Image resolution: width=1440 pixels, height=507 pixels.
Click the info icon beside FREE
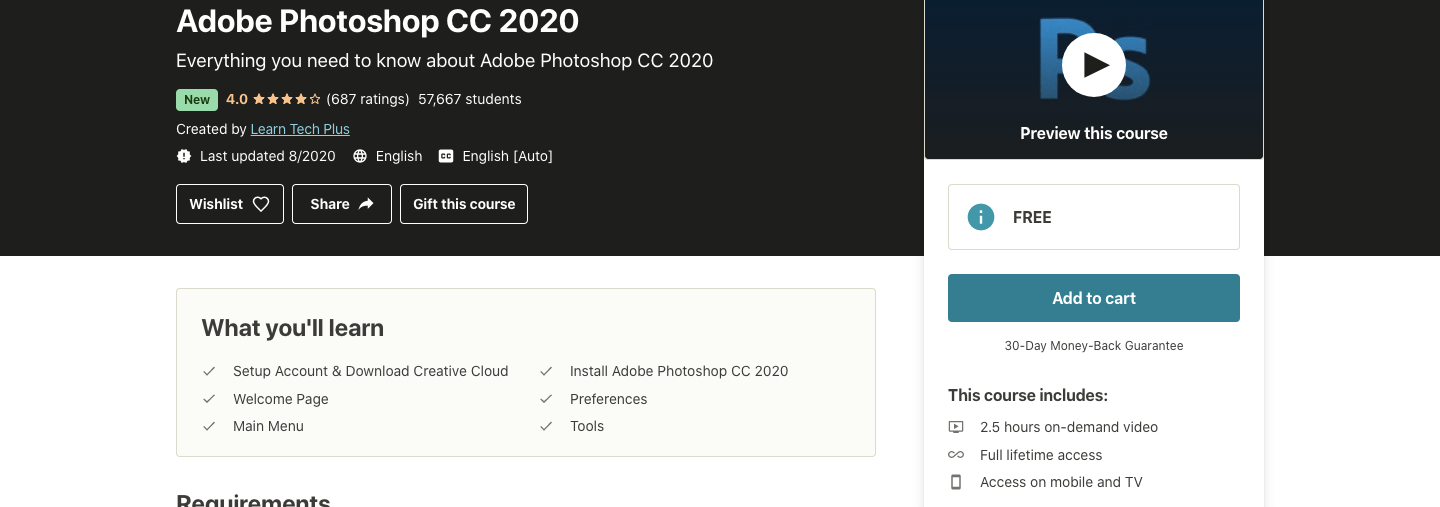[x=981, y=217]
